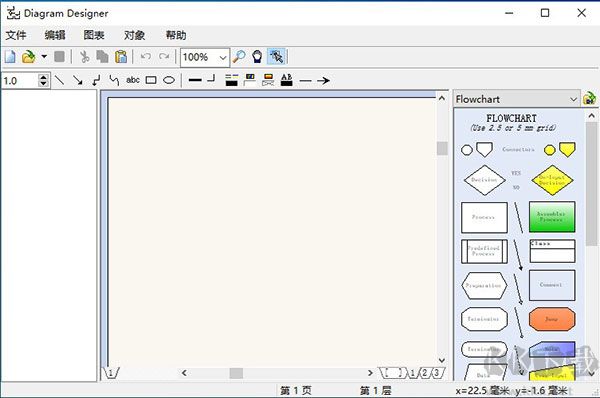Select the curved connector tool
Screen dimensions: 600x398
tap(114, 80)
